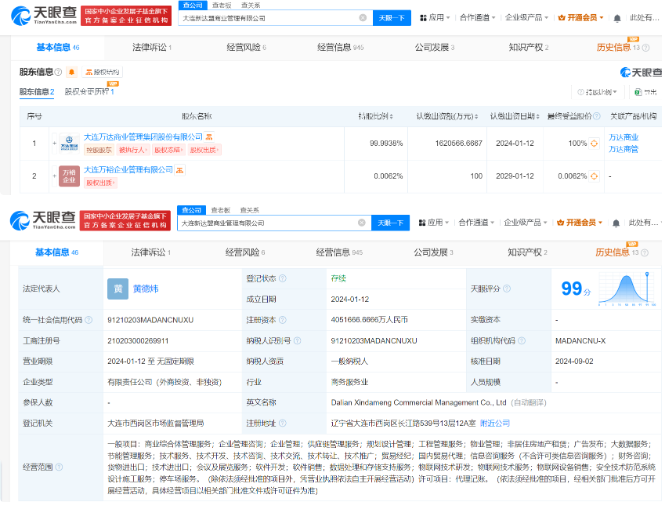
Task: Open notifications bell in the bottom page header
Action: (x=616, y=223)
